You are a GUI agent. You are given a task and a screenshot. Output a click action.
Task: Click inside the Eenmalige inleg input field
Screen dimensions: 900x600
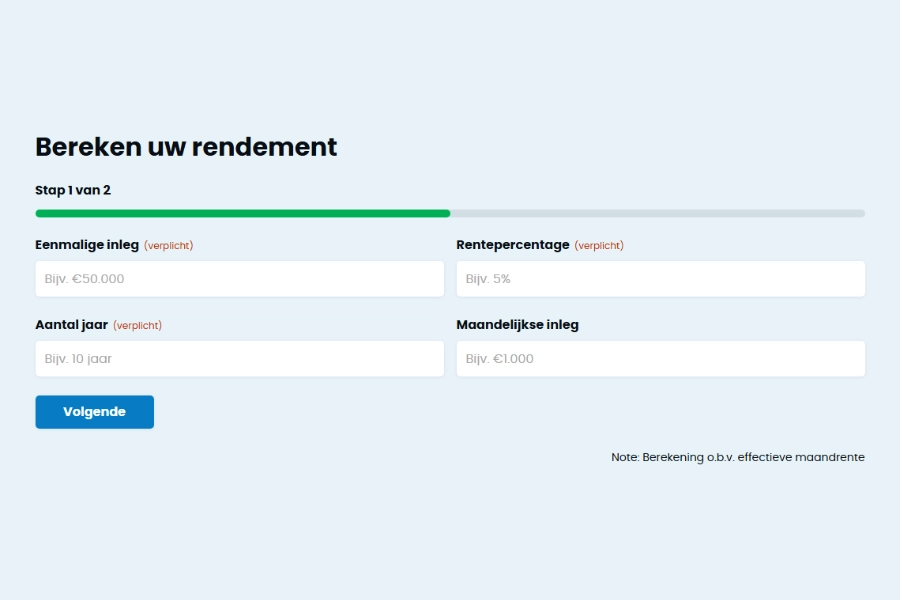pos(240,278)
